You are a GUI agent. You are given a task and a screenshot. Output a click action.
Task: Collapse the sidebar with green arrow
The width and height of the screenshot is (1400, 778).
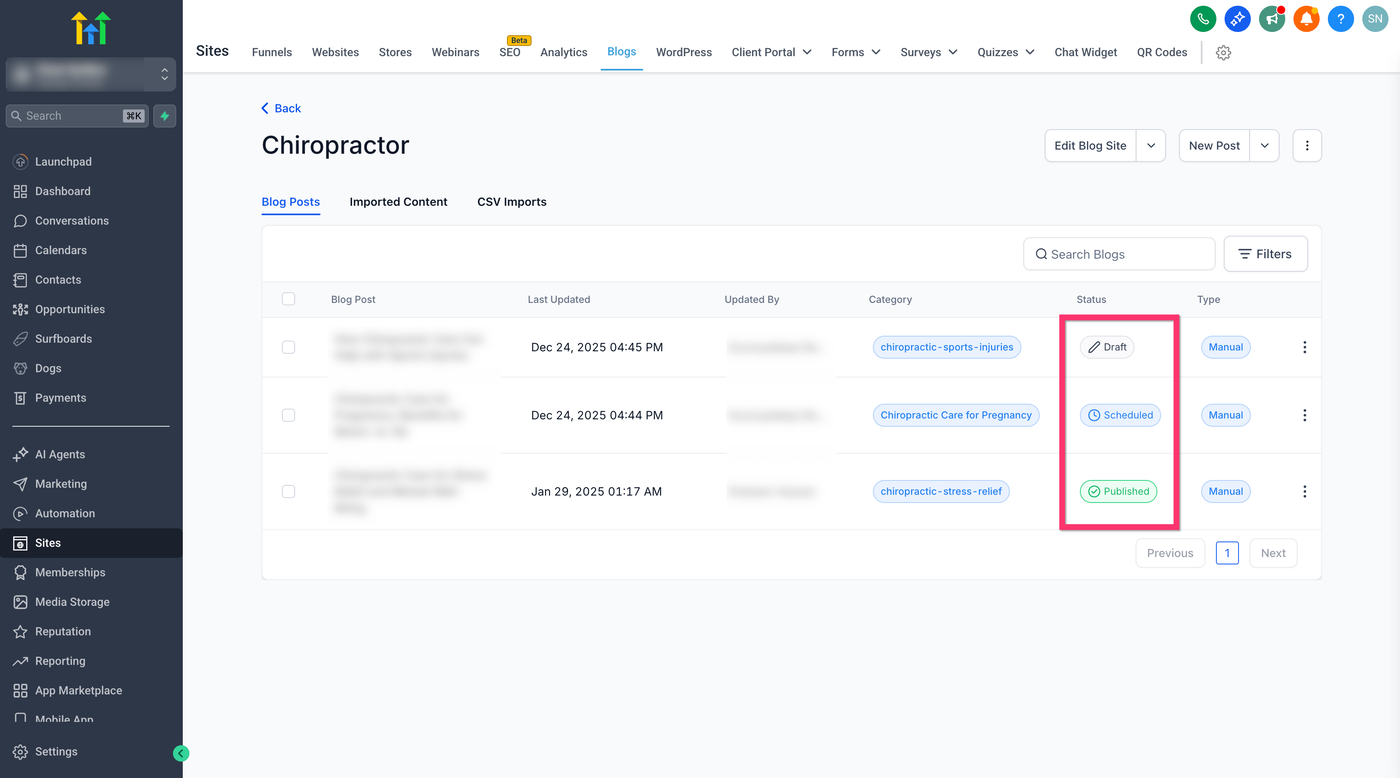click(181, 754)
